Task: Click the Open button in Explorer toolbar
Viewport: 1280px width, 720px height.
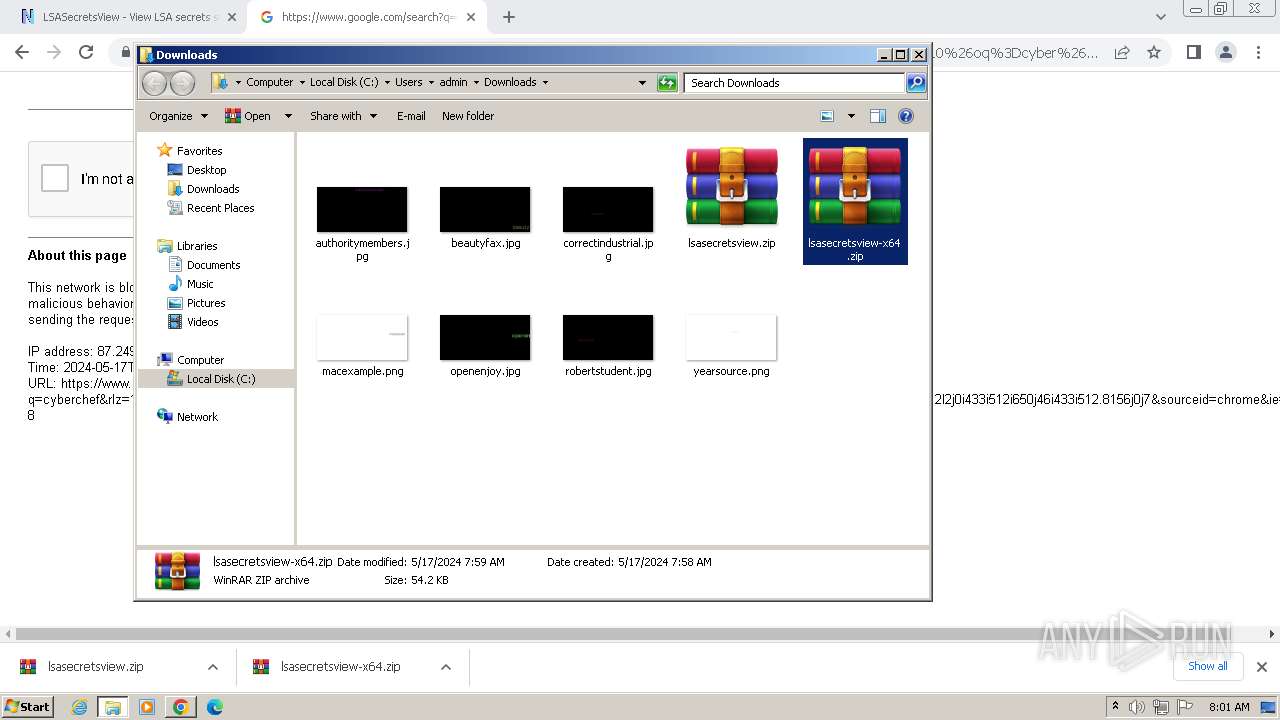Action: click(x=248, y=116)
